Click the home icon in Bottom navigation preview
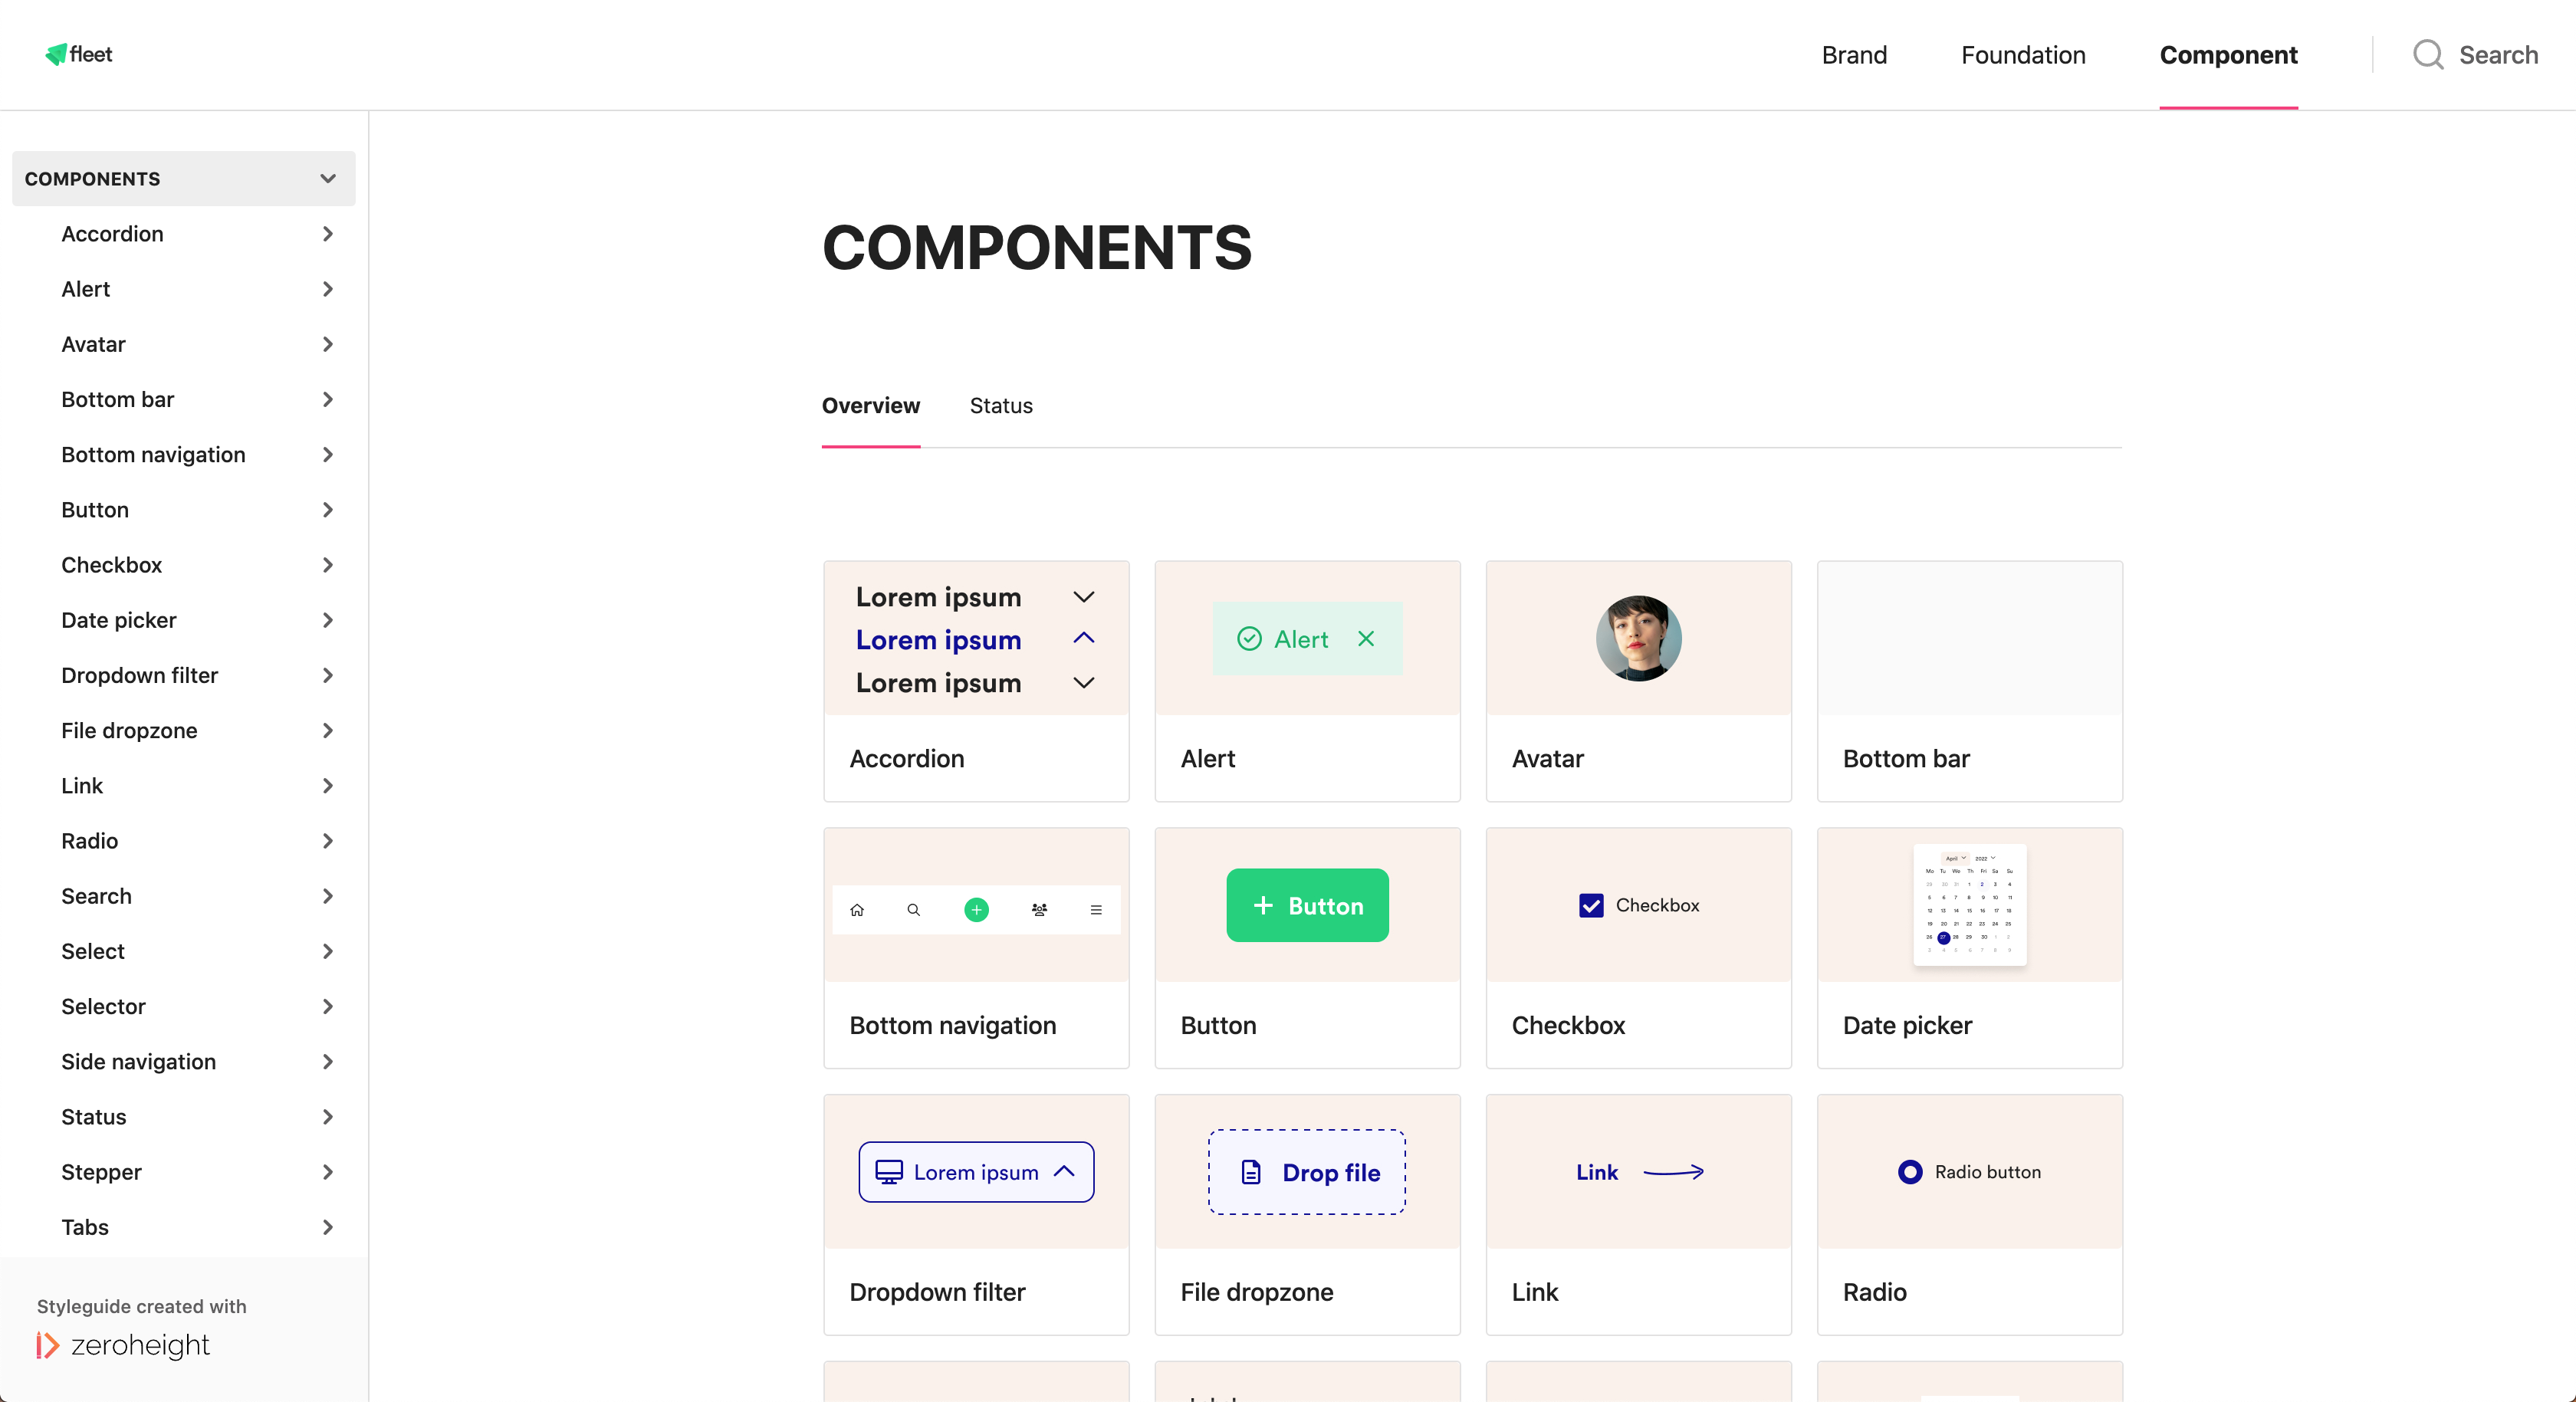 point(857,909)
